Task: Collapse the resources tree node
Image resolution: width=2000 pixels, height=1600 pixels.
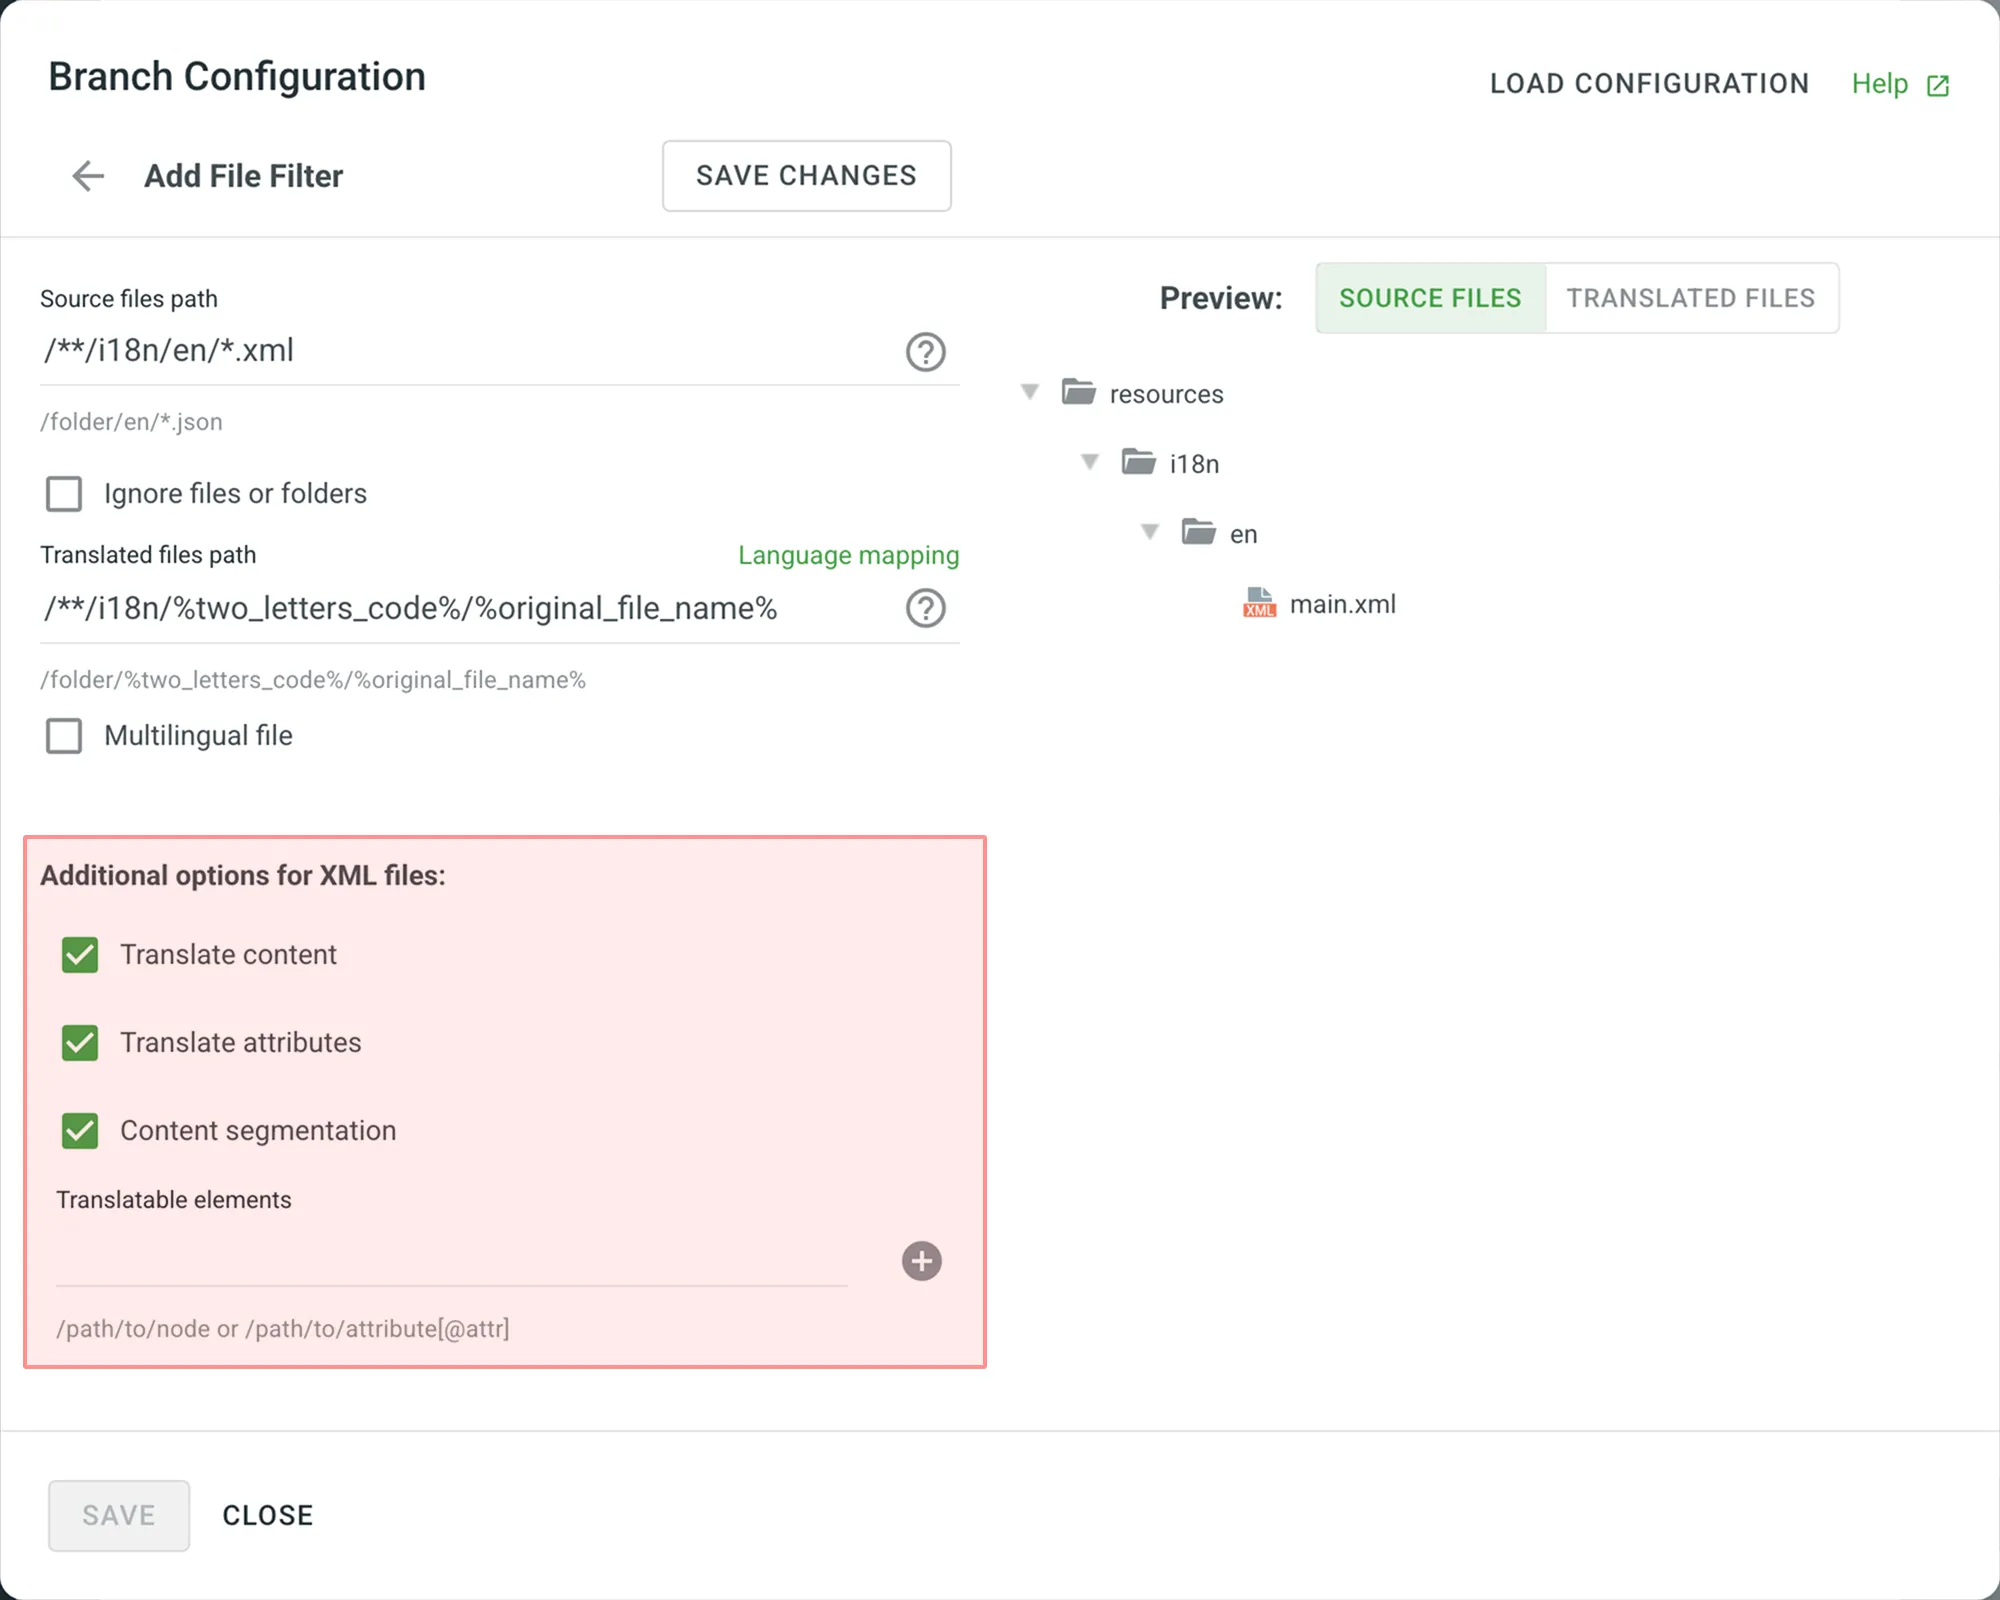Action: pyautogui.click(x=1030, y=392)
